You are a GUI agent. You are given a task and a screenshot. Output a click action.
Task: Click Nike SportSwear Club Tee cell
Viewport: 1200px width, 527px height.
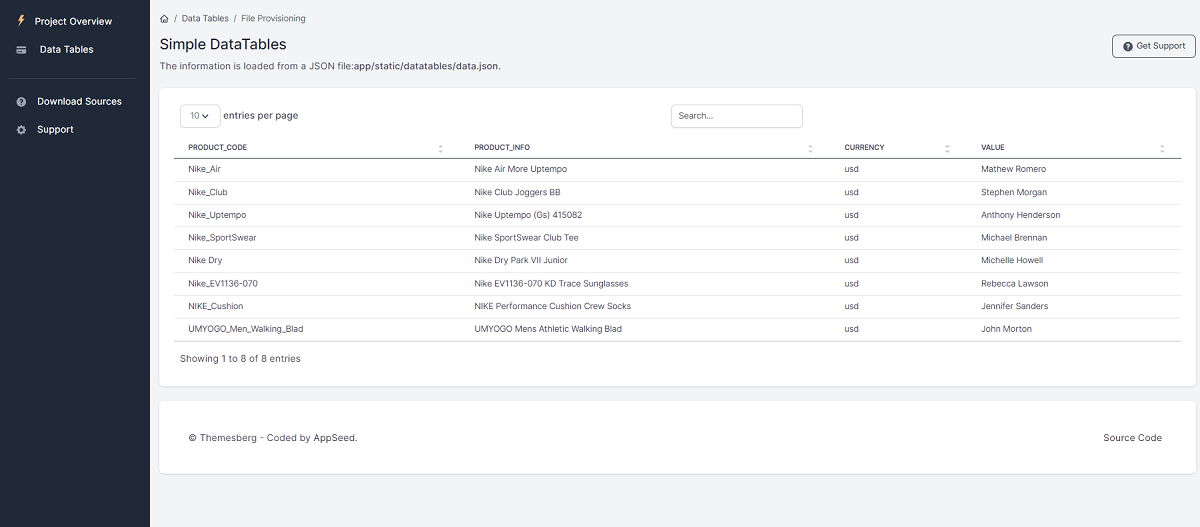(526, 238)
